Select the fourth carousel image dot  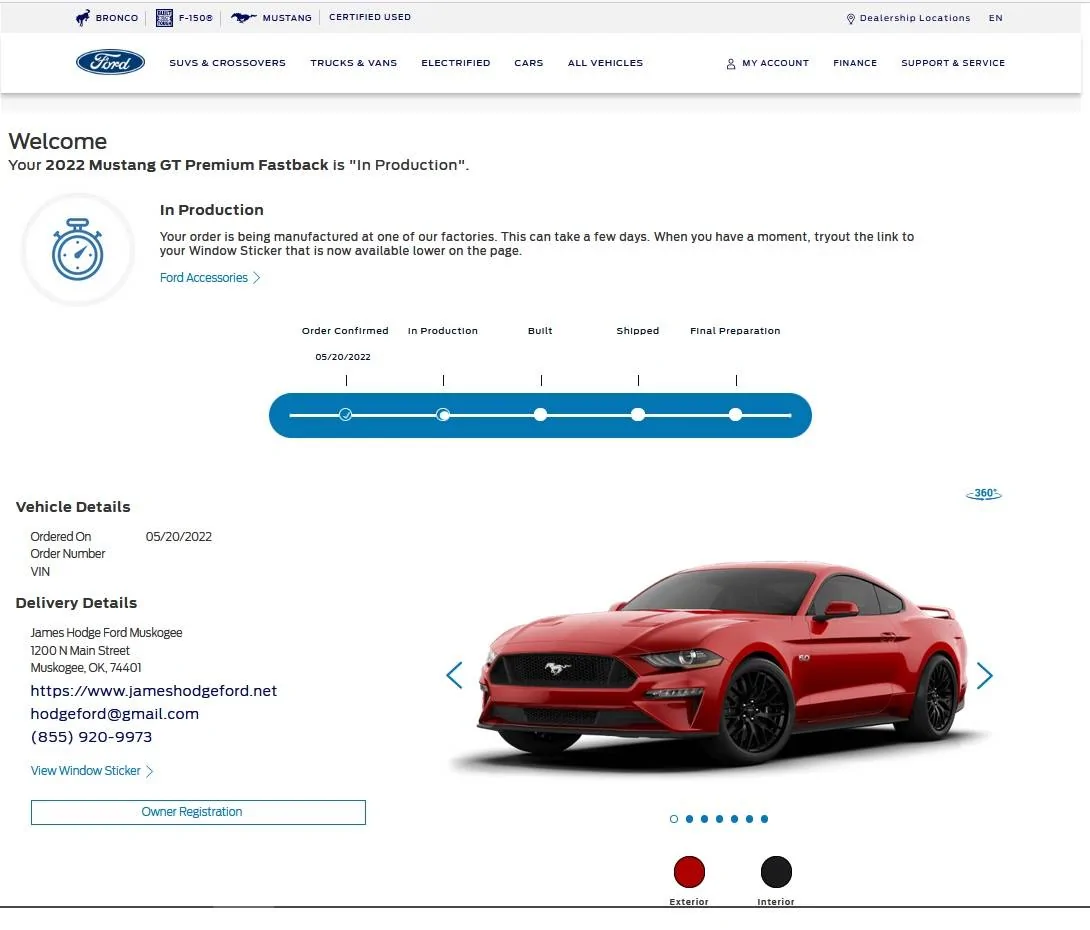[x=719, y=819]
